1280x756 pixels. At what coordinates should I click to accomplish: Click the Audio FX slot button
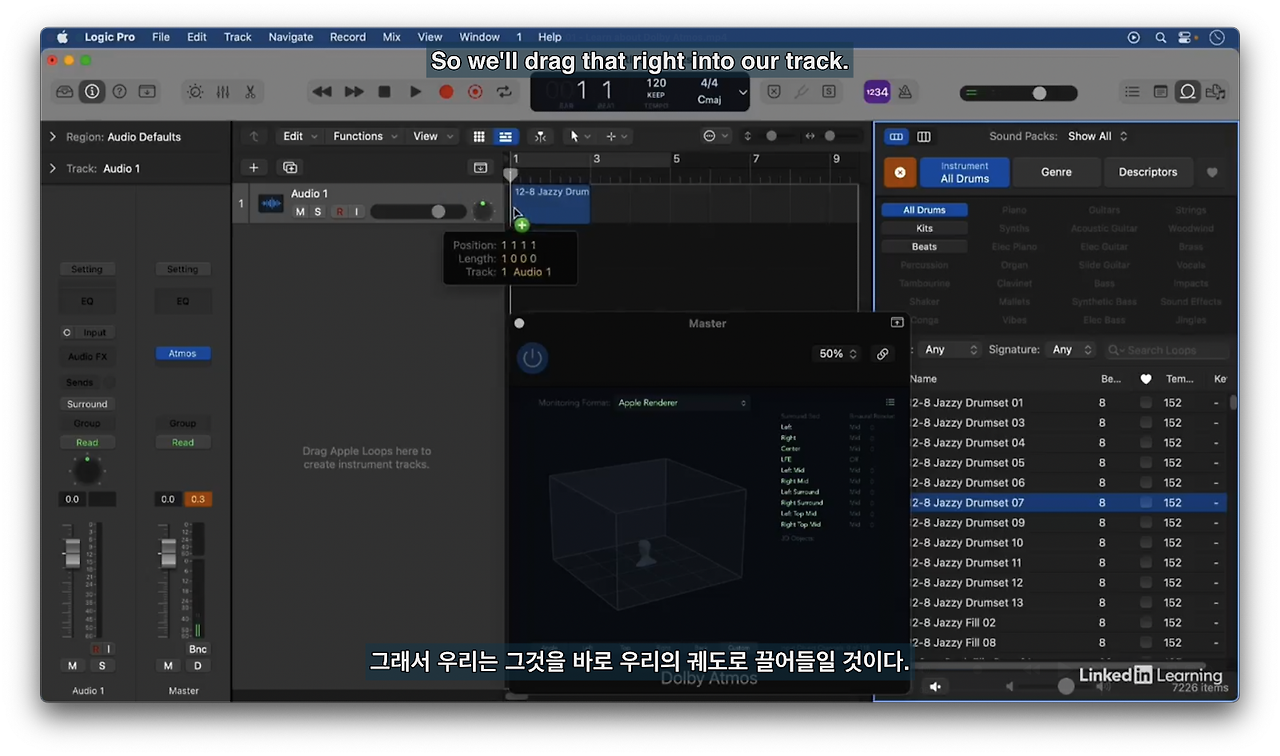[87, 357]
